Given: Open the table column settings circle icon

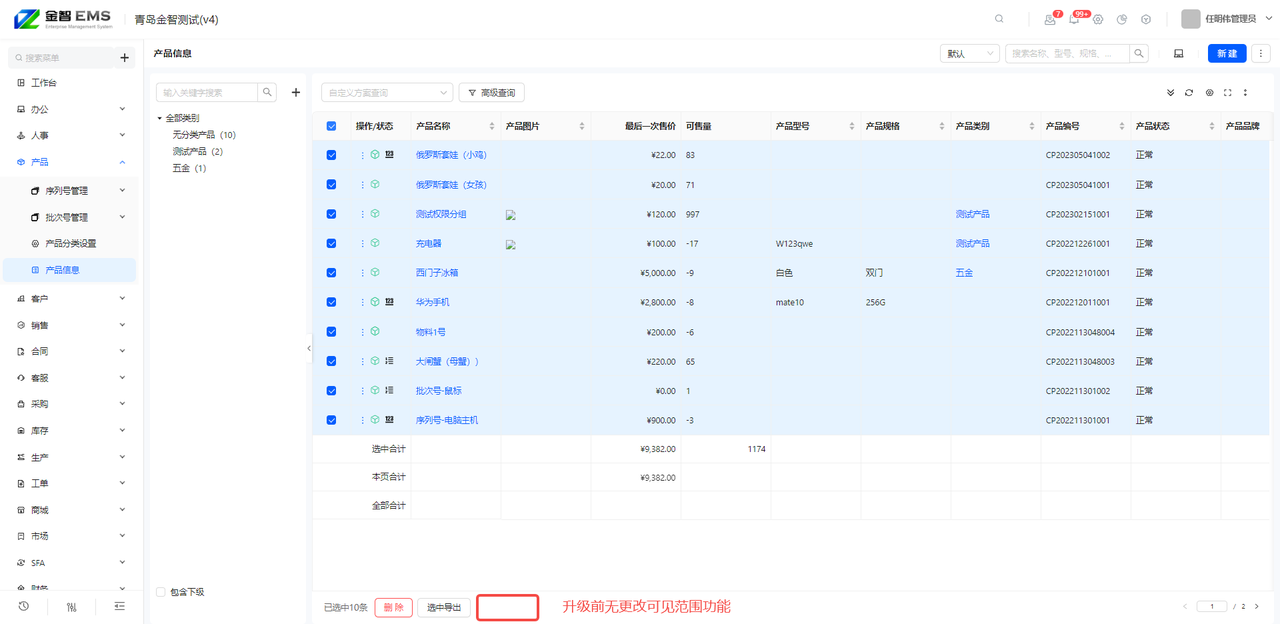Looking at the screenshot, I should coord(1209,93).
